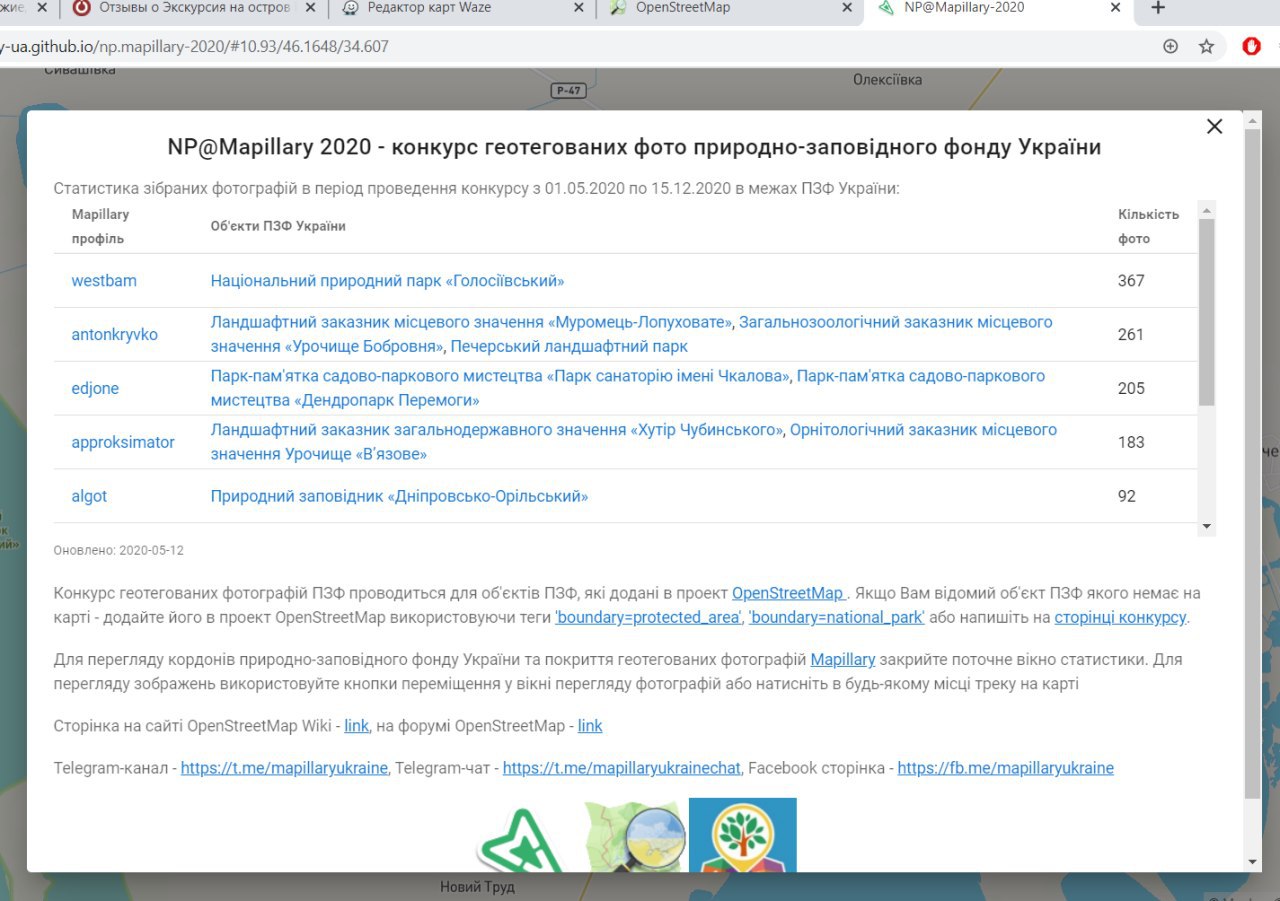
Task: Click the photo count 205 cell
Action: click(x=1131, y=389)
